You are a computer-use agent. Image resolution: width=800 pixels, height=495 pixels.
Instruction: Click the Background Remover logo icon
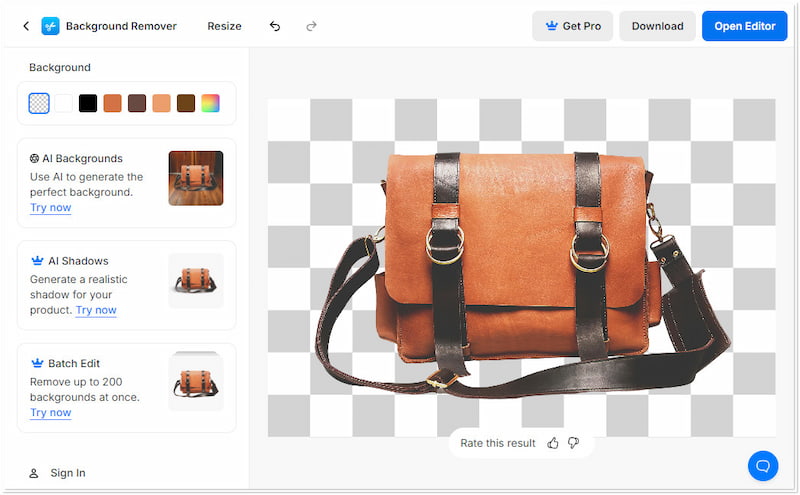[50, 26]
